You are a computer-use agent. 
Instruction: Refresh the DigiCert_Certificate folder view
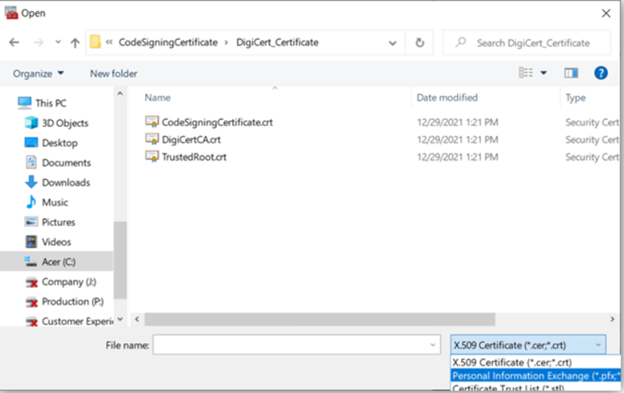[x=419, y=43]
